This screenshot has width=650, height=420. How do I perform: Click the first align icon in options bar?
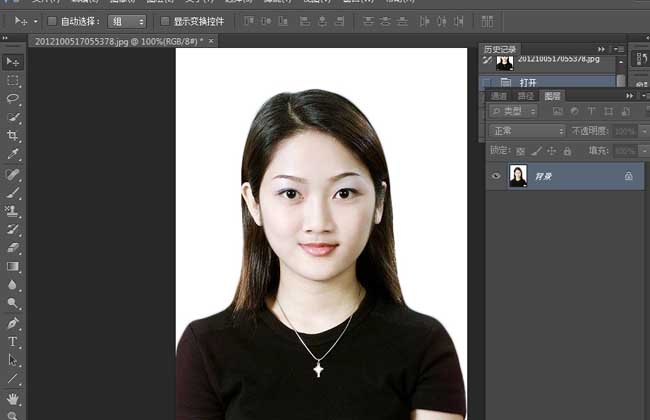pos(249,21)
